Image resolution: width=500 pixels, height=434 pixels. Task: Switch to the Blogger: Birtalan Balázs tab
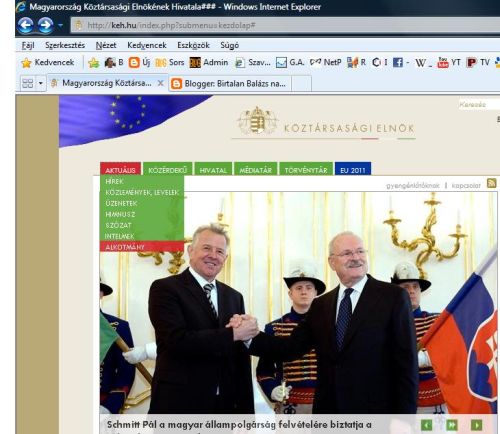pos(230,83)
